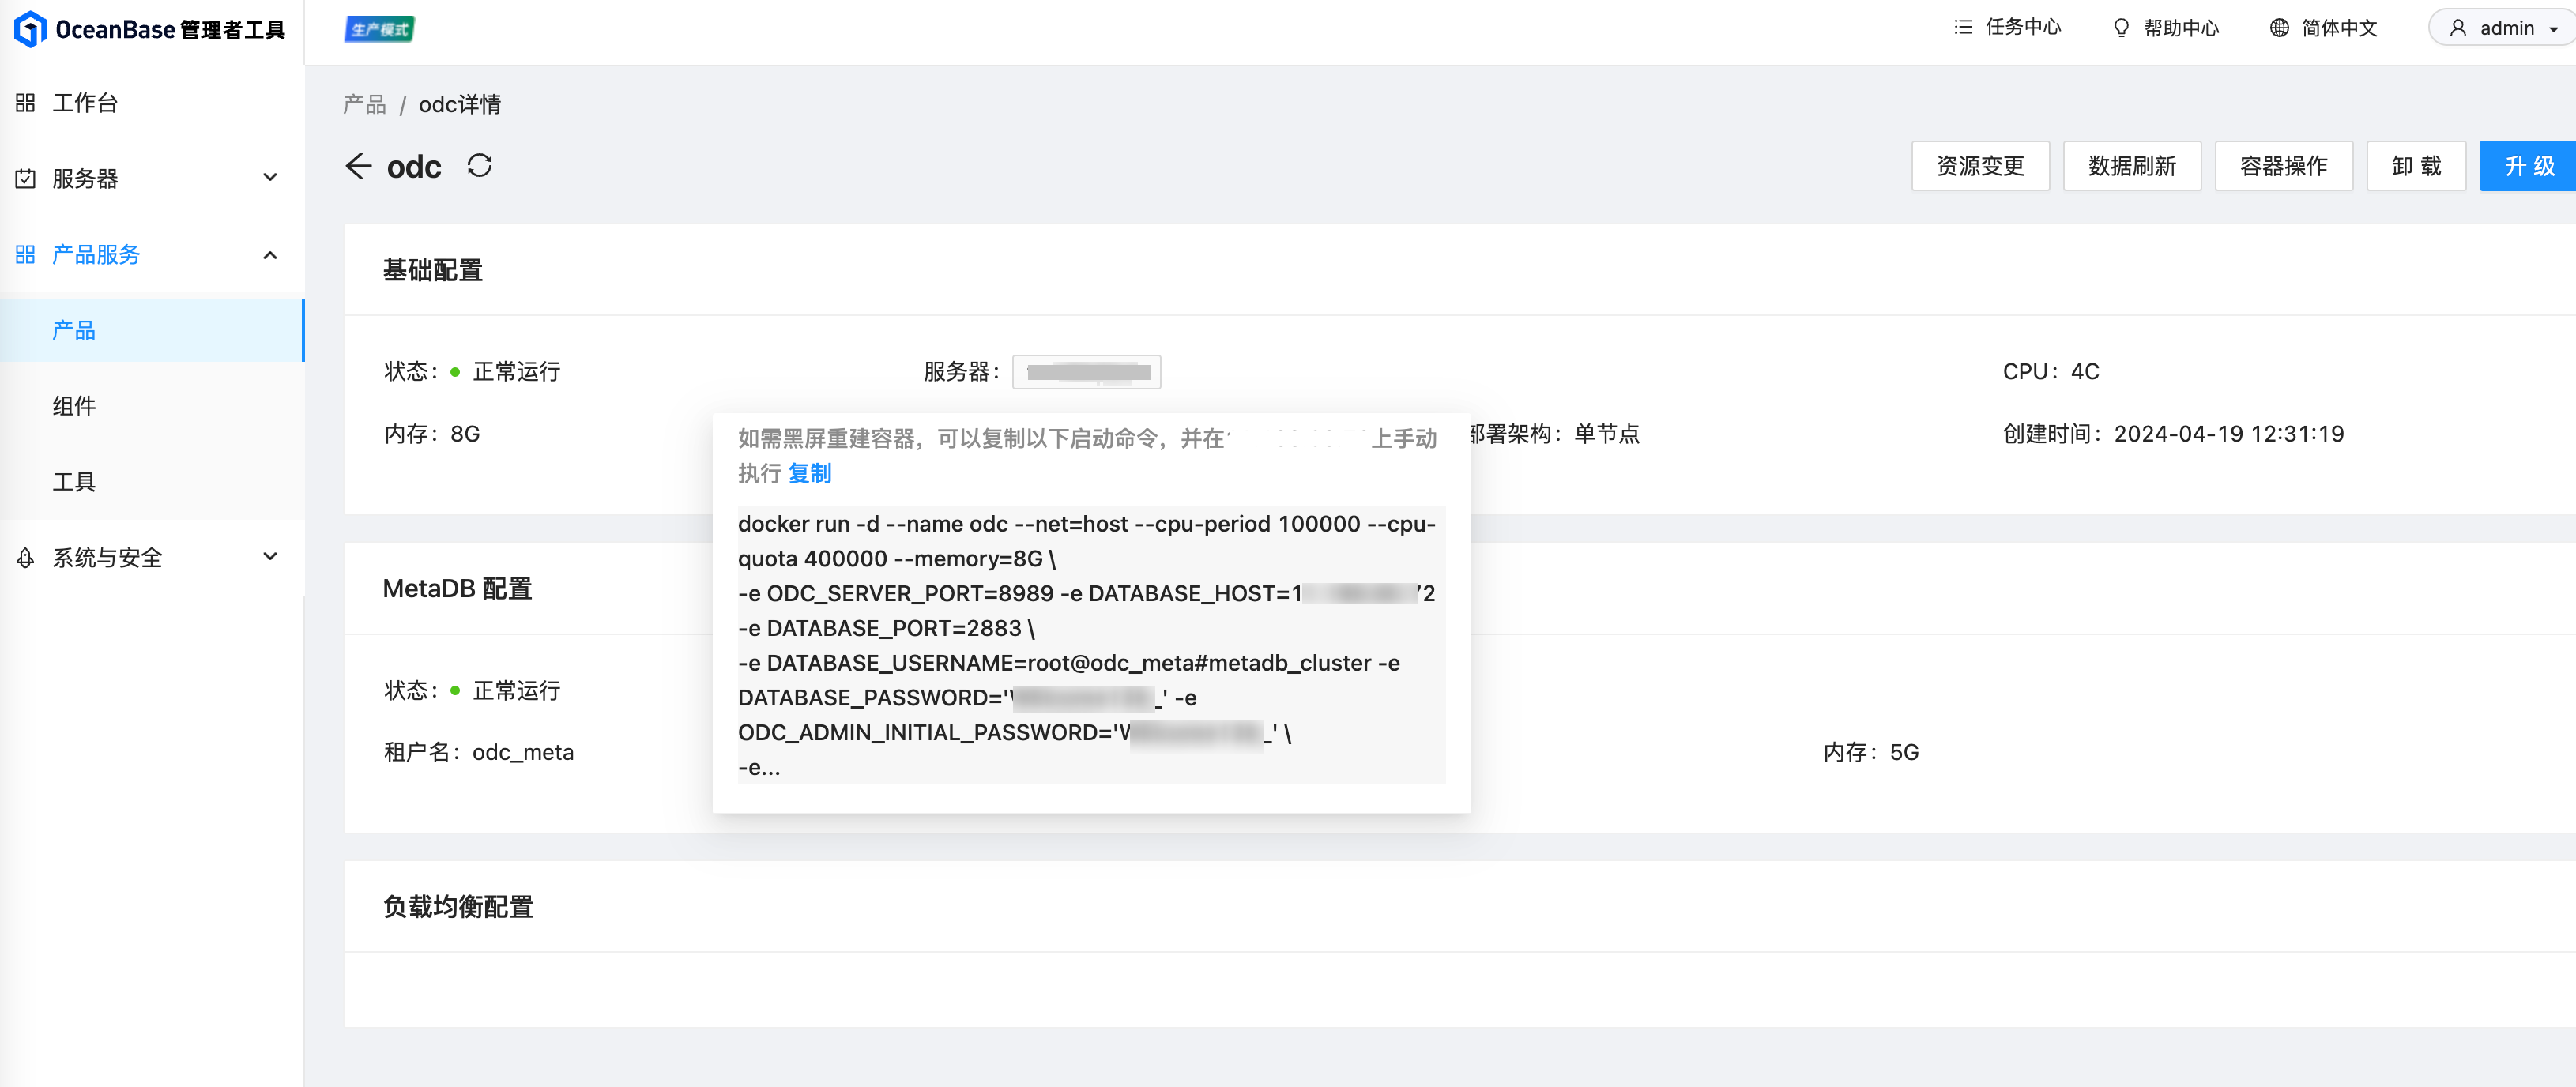
Task: Refresh odc details with the refresh icon
Action: 479,166
